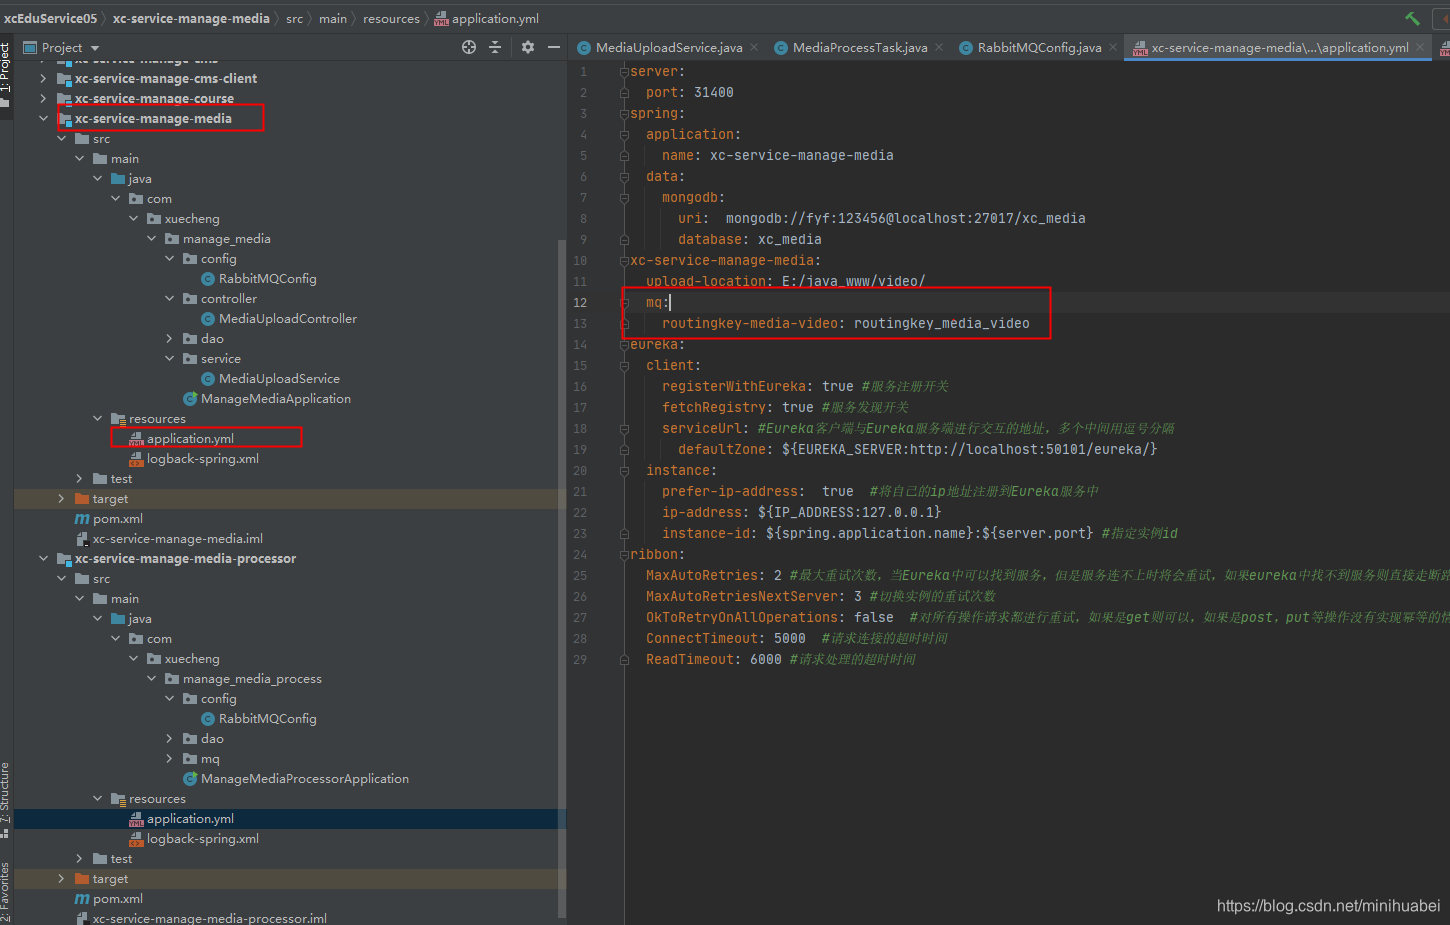Click the Collapse All icon in Project panel
This screenshot has height=925, width=1450.
click(x=495, y=47)
